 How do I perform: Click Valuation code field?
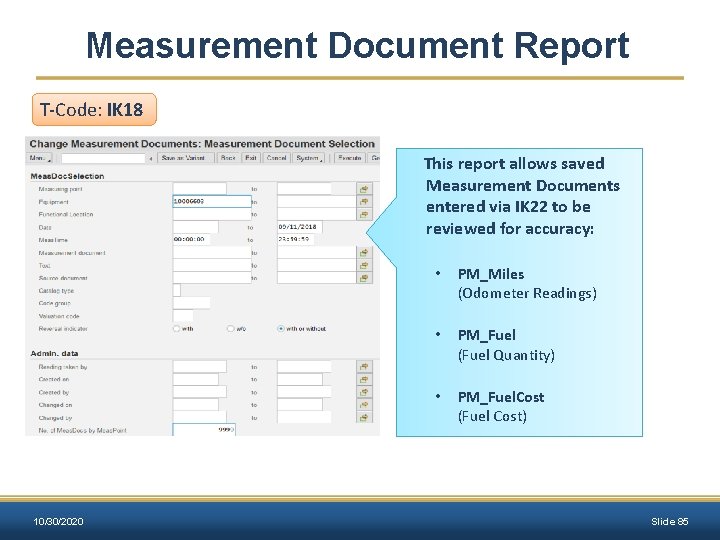(x=183, y=316)
